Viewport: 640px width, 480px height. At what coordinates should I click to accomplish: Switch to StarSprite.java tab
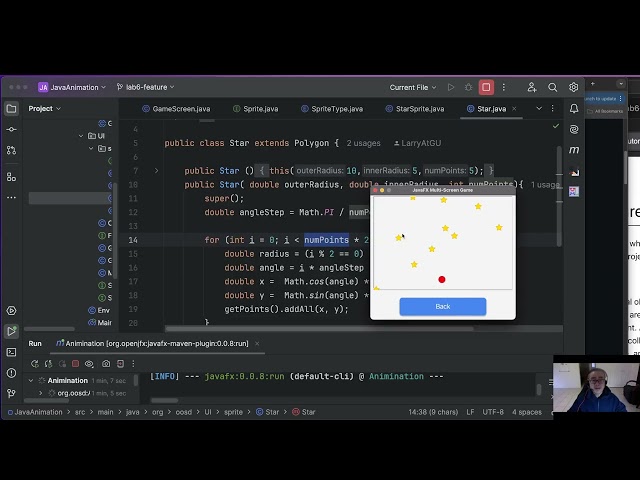(415, 109)
